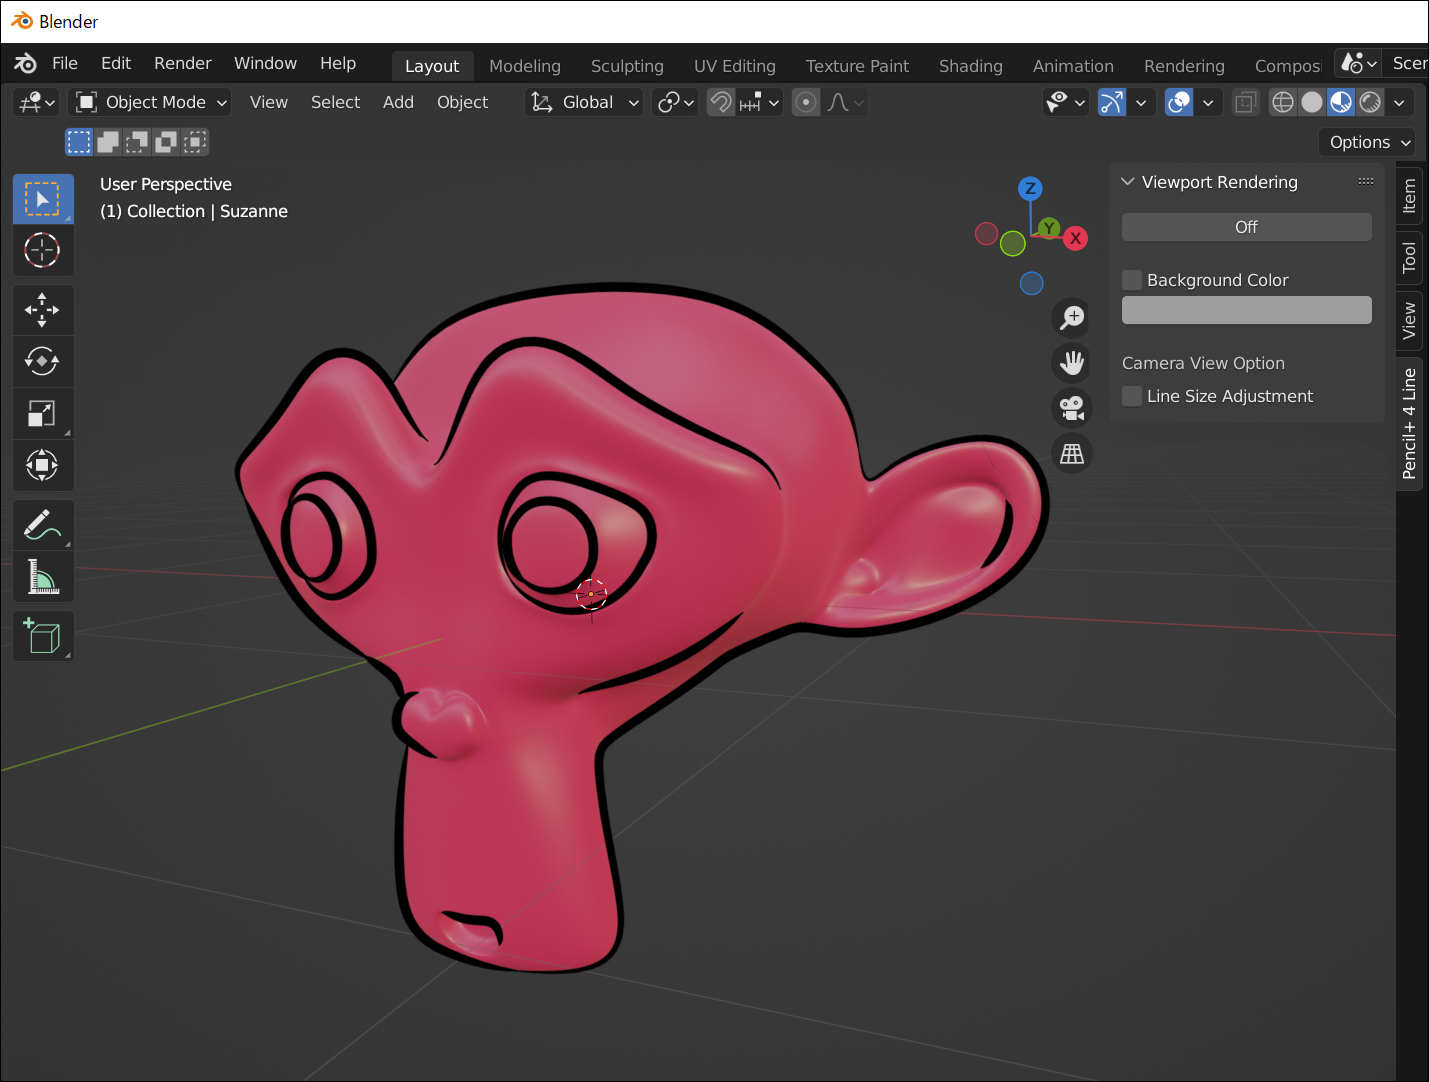Image resolution: width=1429 pixels, height=1082 pixels.
Task: Click the green Y axis gizmo
Action: point(1048,228)
